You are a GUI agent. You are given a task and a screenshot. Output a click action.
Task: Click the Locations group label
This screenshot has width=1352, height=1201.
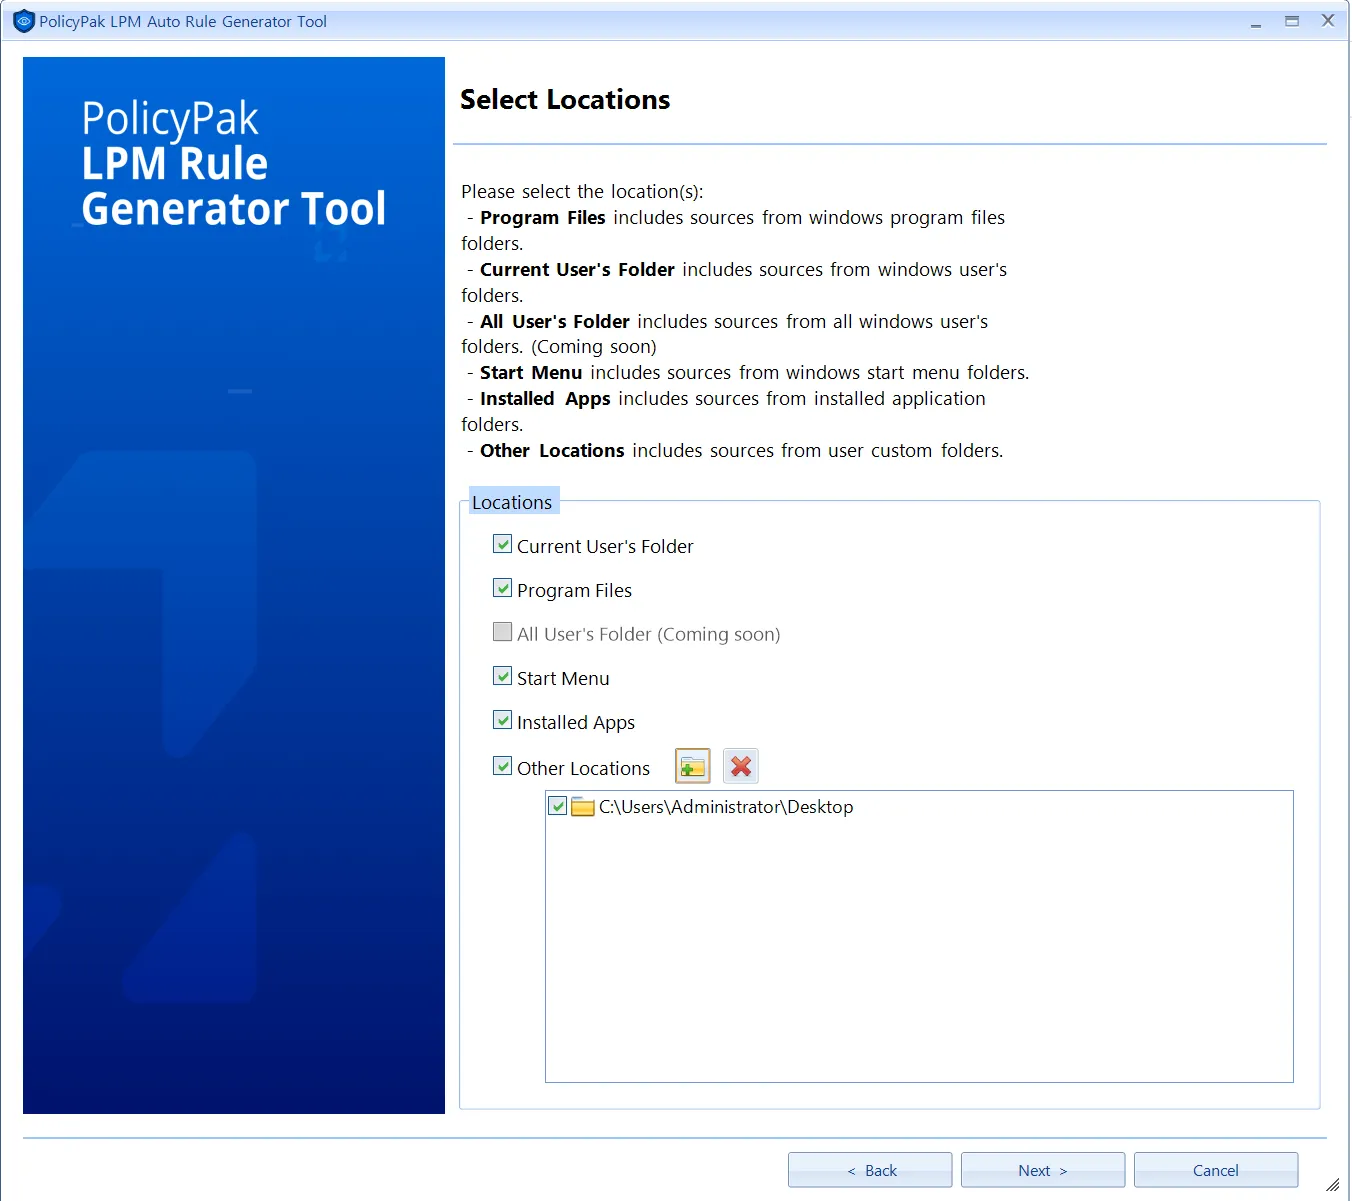[x=513, y=501]
